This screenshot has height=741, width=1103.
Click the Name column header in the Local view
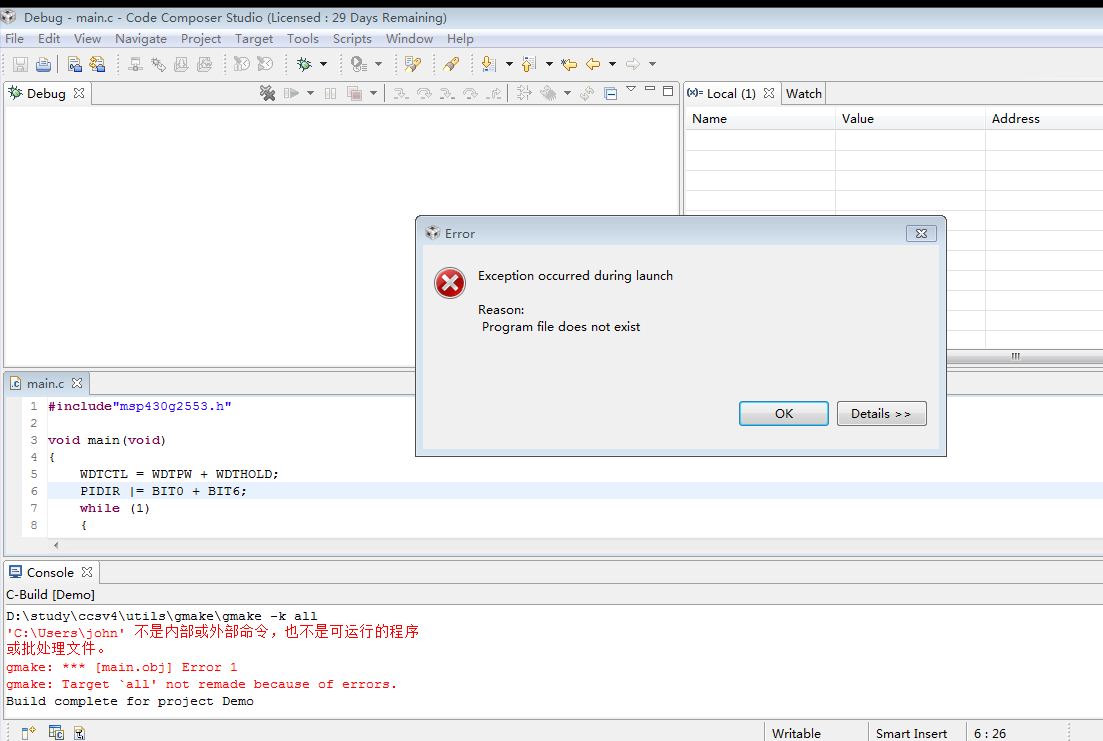(760, 119)
